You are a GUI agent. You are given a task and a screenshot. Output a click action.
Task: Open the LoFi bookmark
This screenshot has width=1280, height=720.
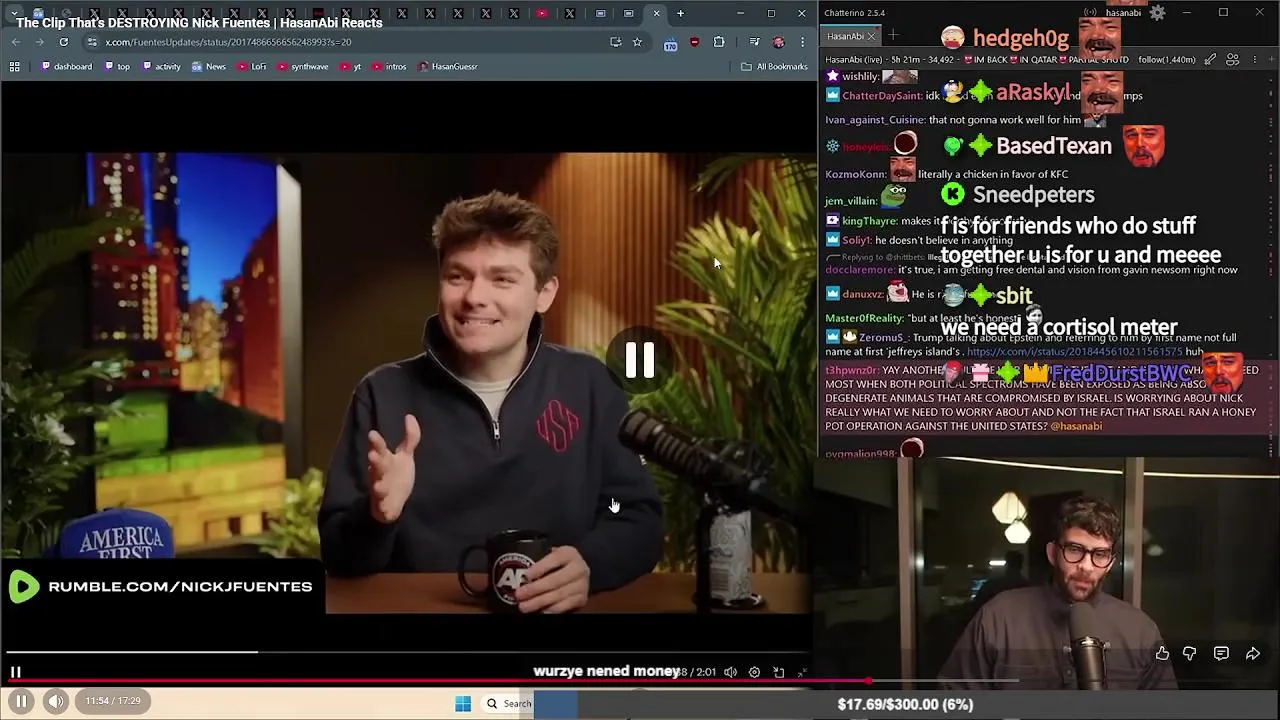[252, 66]
